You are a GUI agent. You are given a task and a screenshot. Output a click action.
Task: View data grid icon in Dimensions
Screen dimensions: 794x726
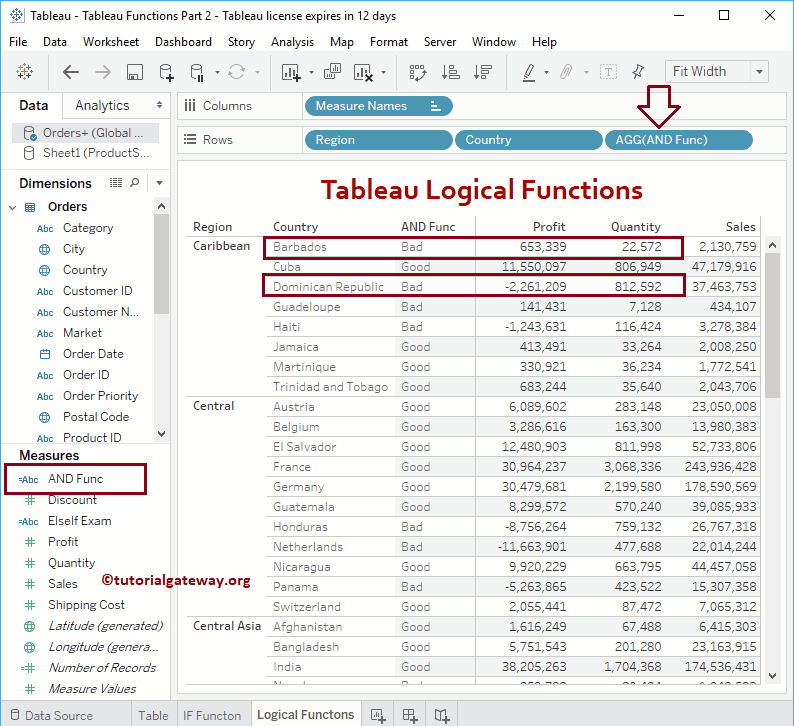tap(116, 183)
